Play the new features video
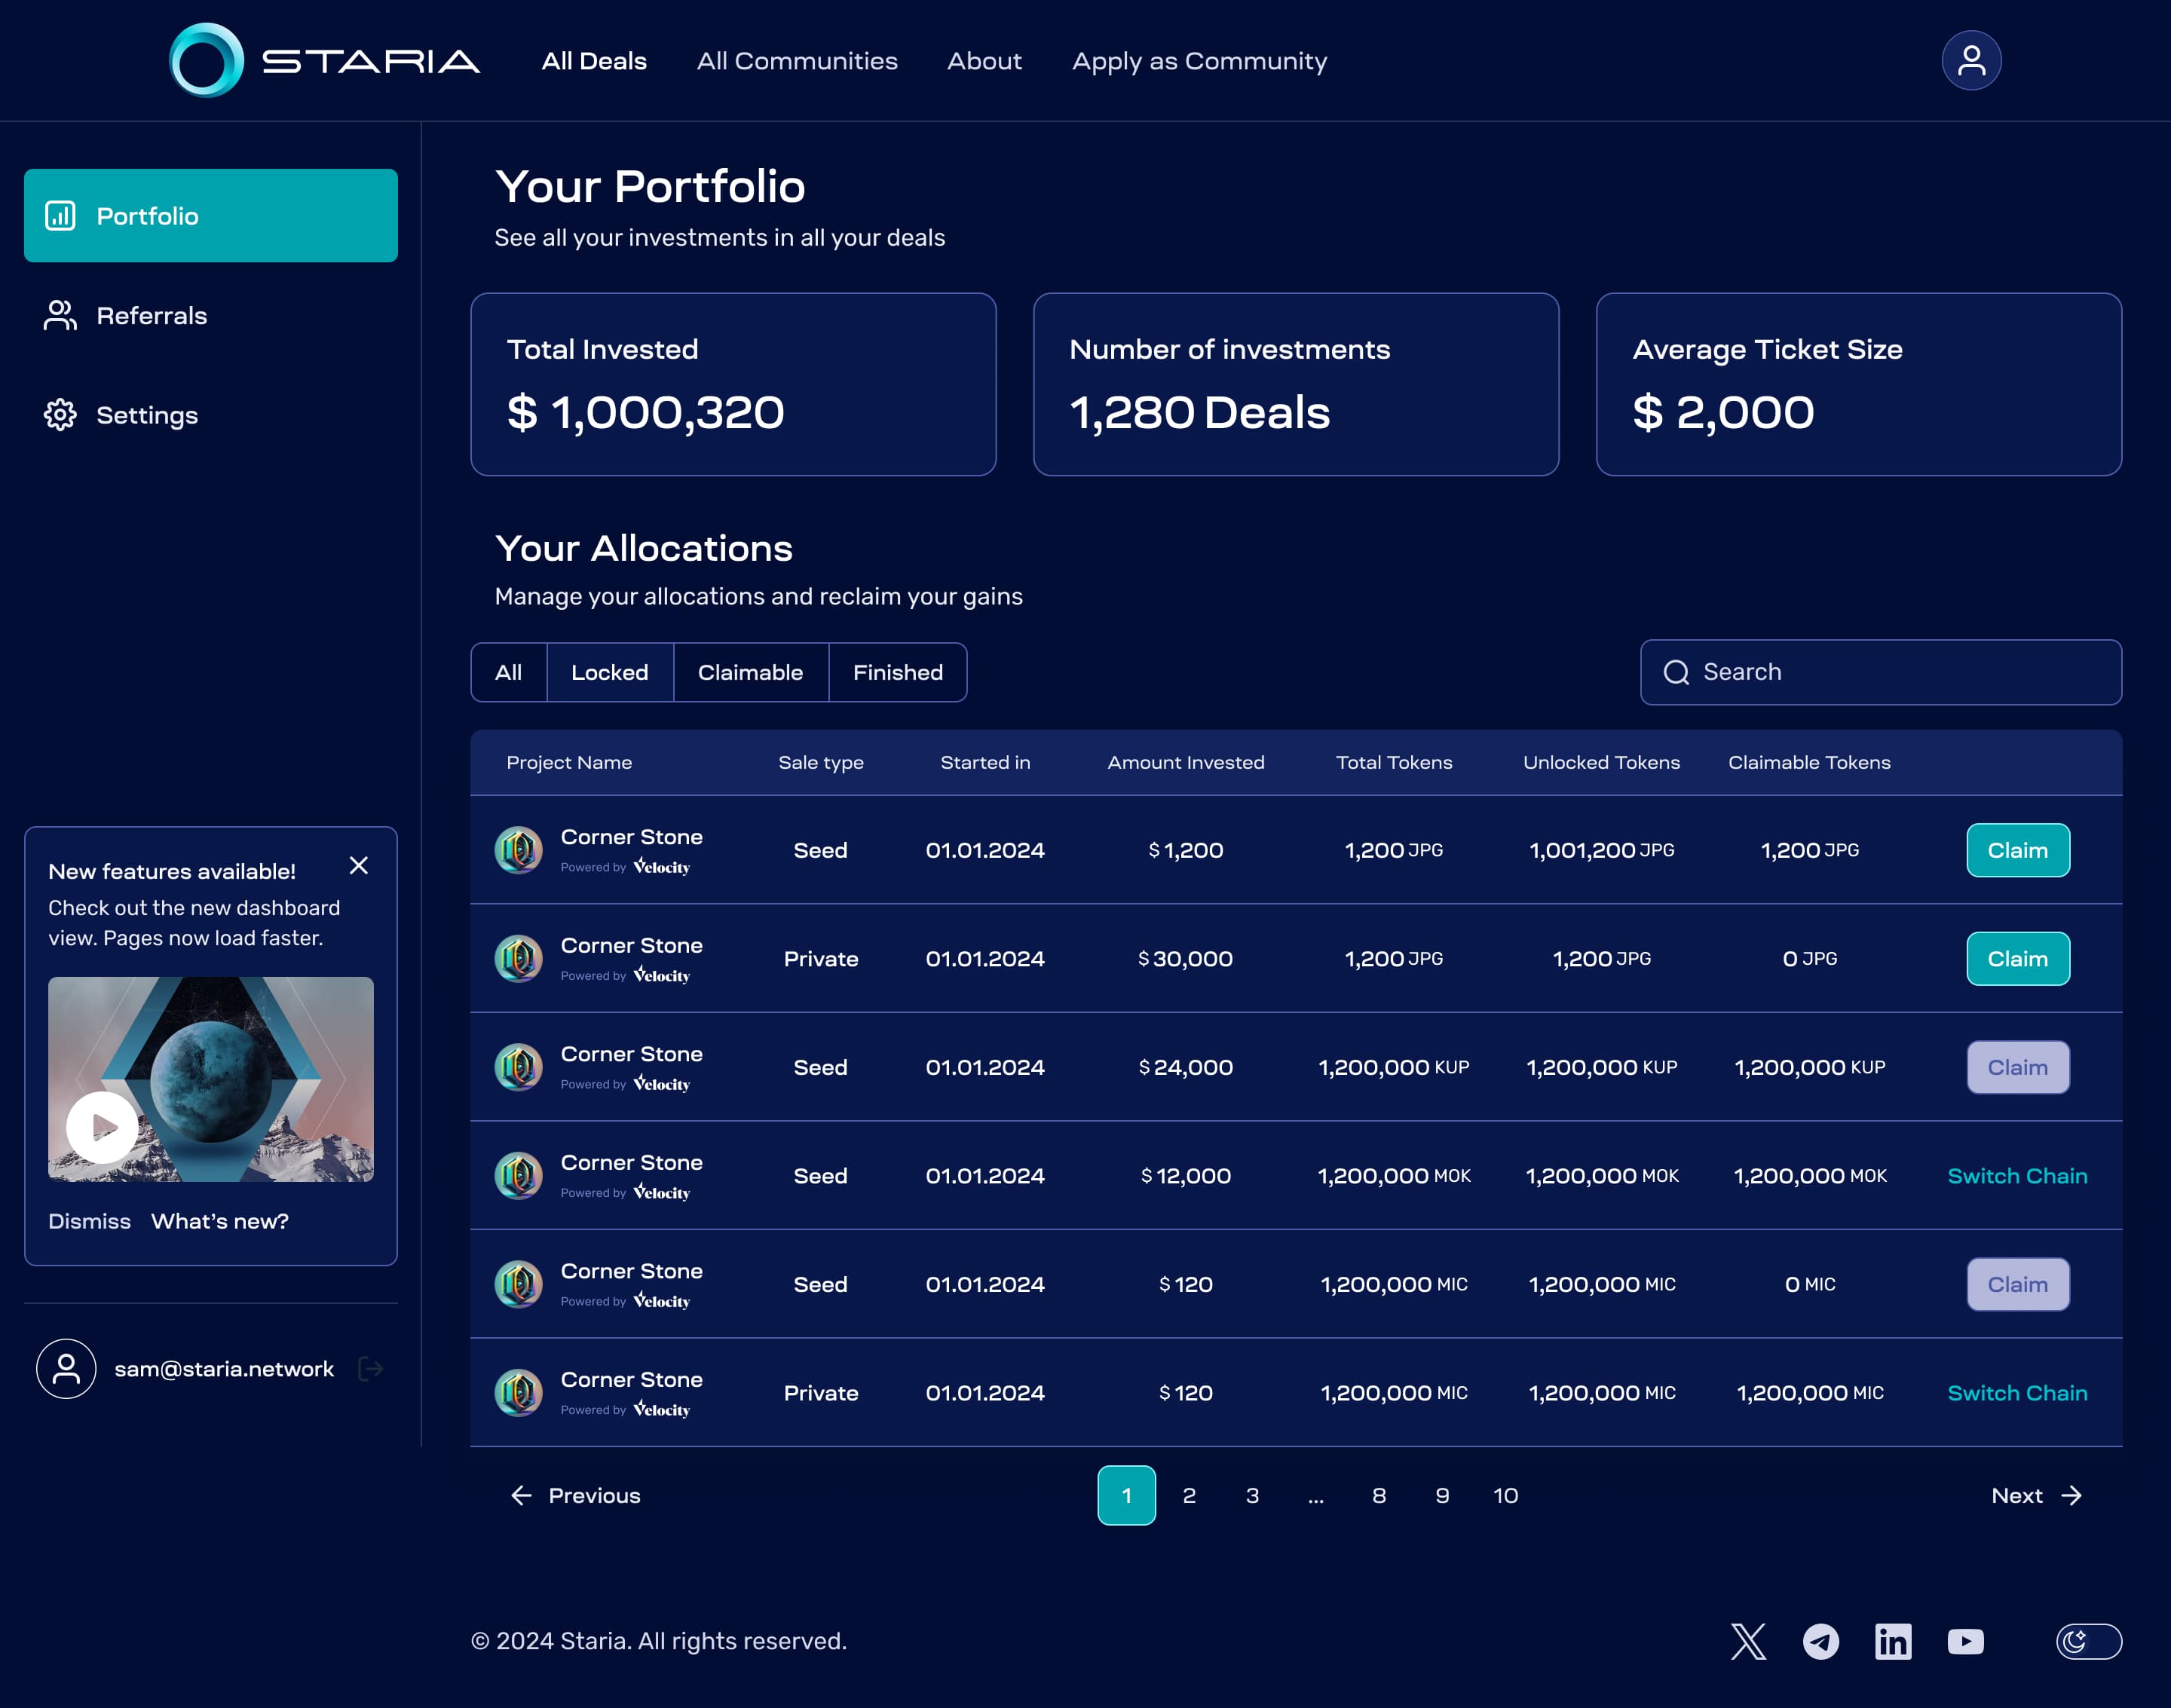Viewport: 2171px width, 1708px height. [102, 1127]
